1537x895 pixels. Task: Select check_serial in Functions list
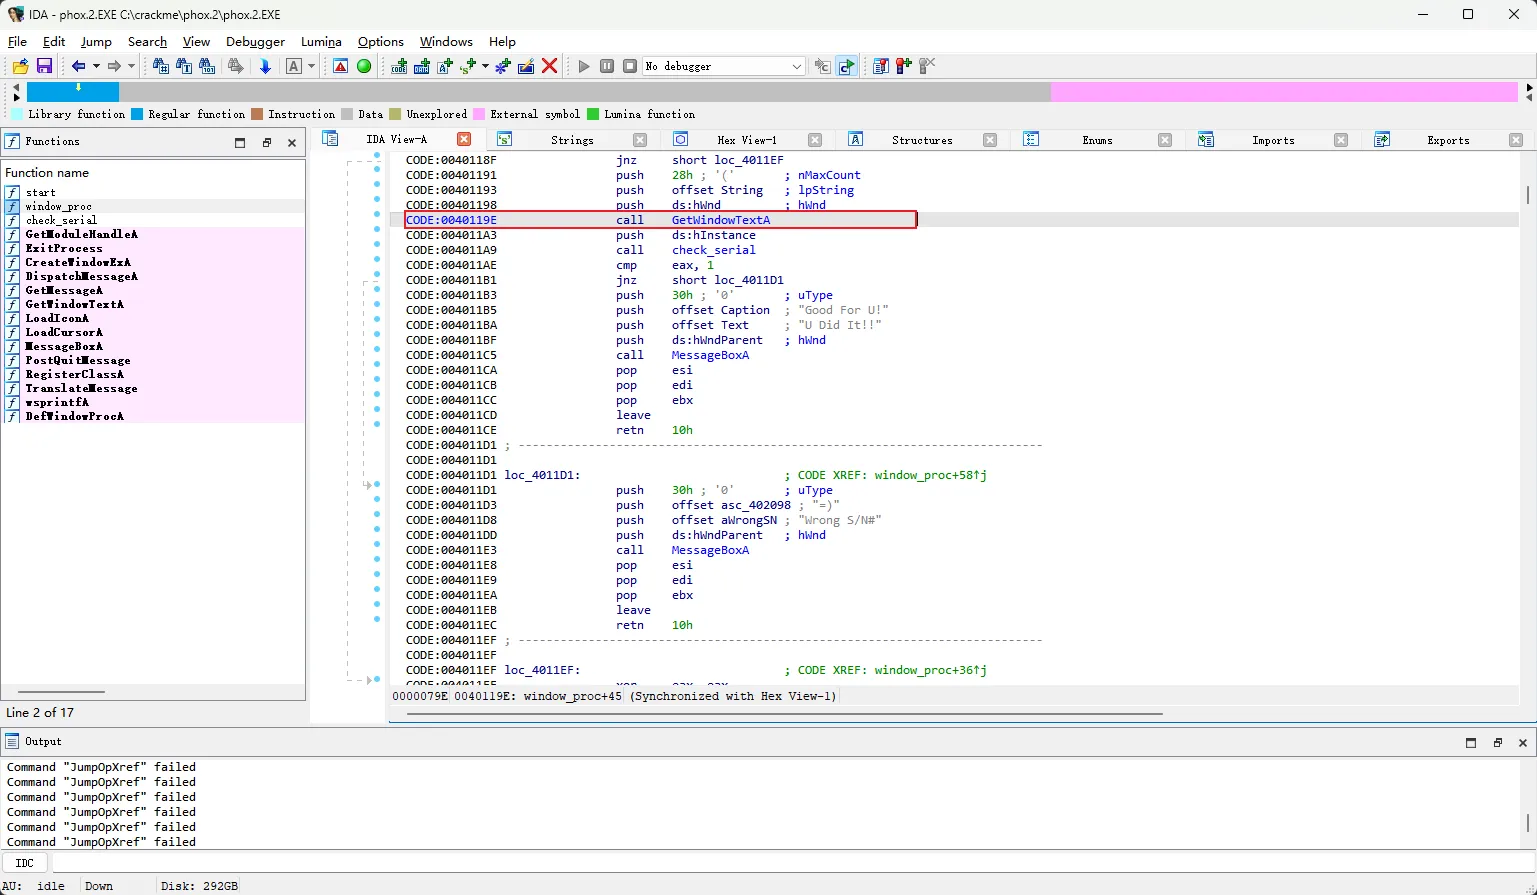tap(61, 220)
